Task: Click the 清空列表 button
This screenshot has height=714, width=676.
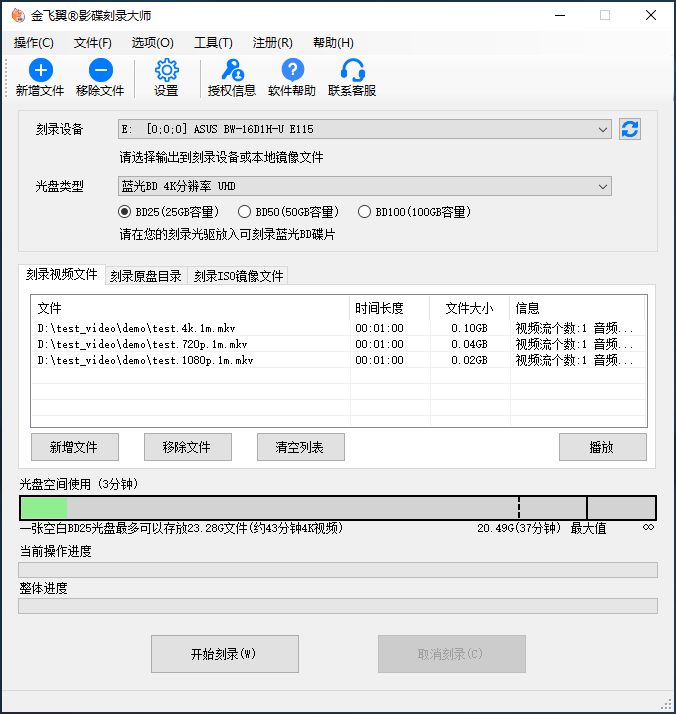Action: point(301,447)
